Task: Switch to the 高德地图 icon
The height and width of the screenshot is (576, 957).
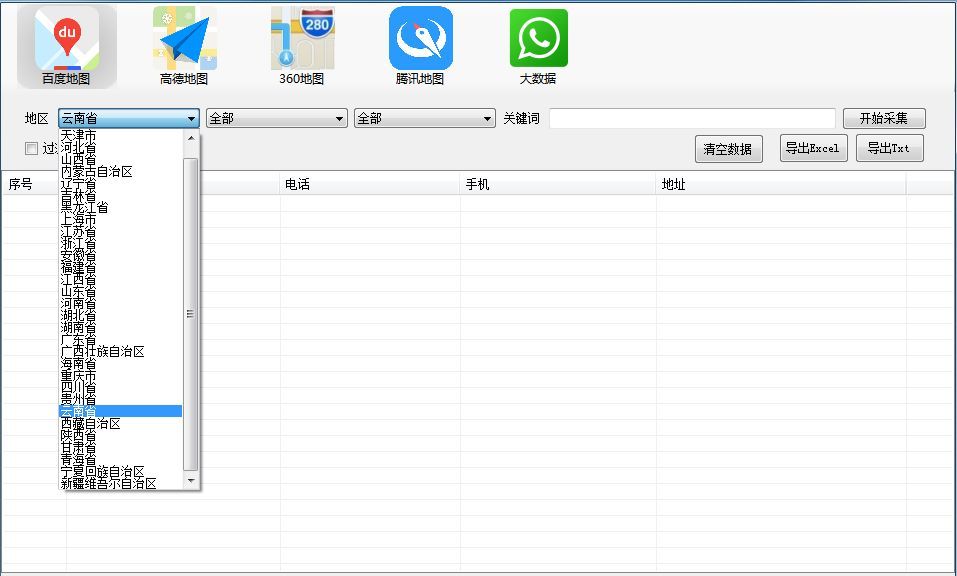Action: click(x=184, y=46)
